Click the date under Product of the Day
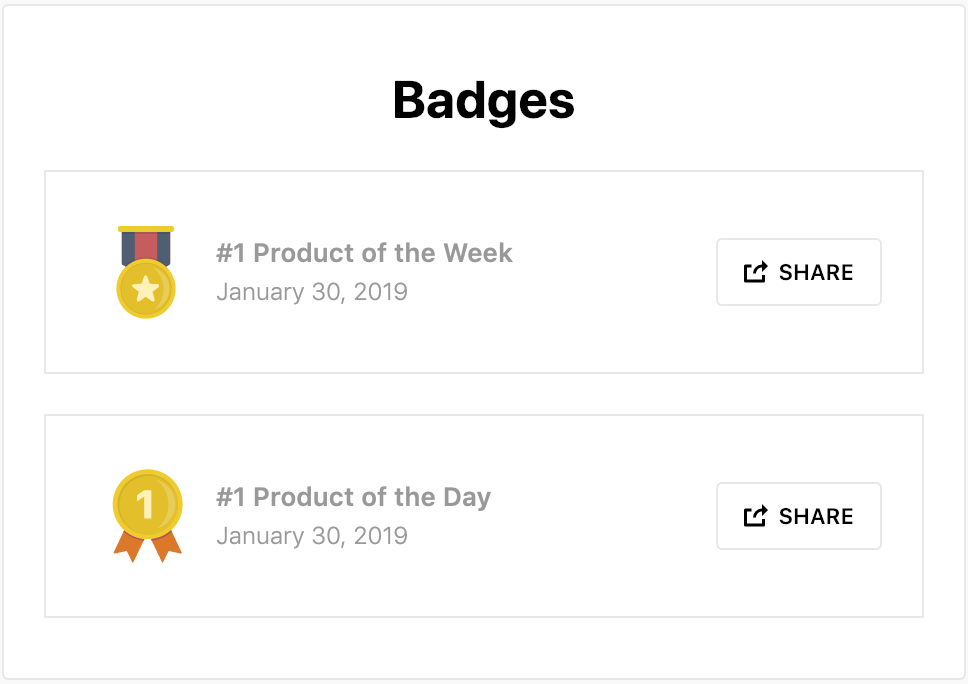Image resolution: width=968 pixels, height=684 pixels. coord(312,536)
